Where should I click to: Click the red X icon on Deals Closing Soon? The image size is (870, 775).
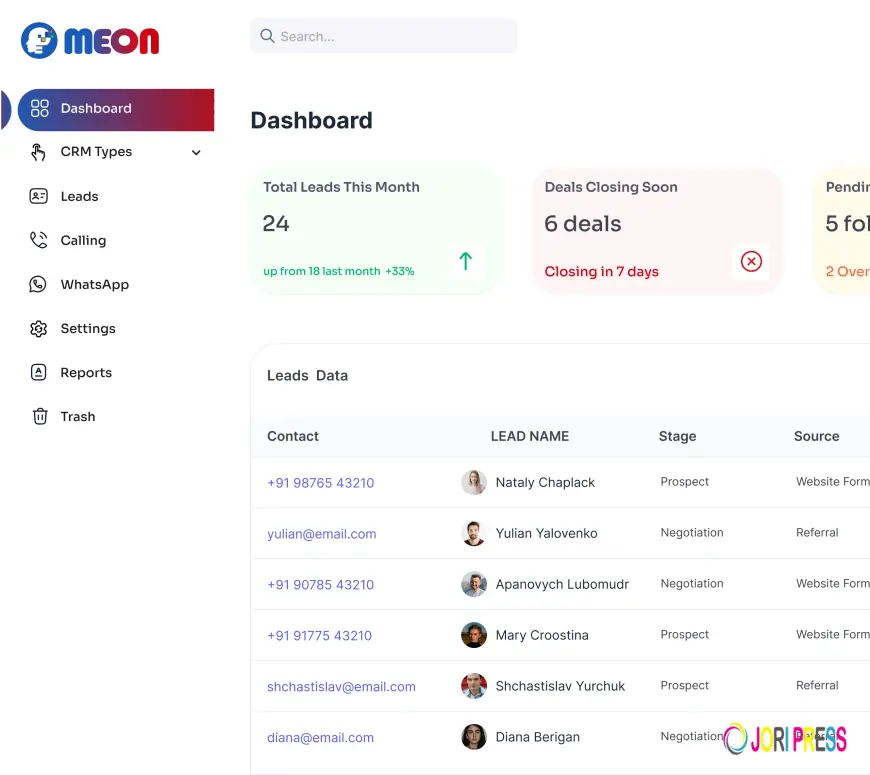point(751,261)
